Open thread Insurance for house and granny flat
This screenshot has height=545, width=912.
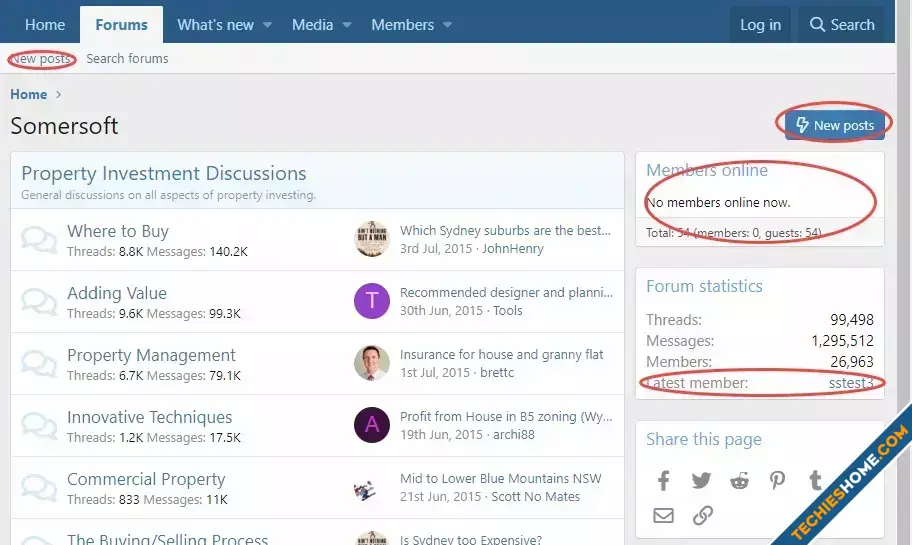[x=501, y=354]
